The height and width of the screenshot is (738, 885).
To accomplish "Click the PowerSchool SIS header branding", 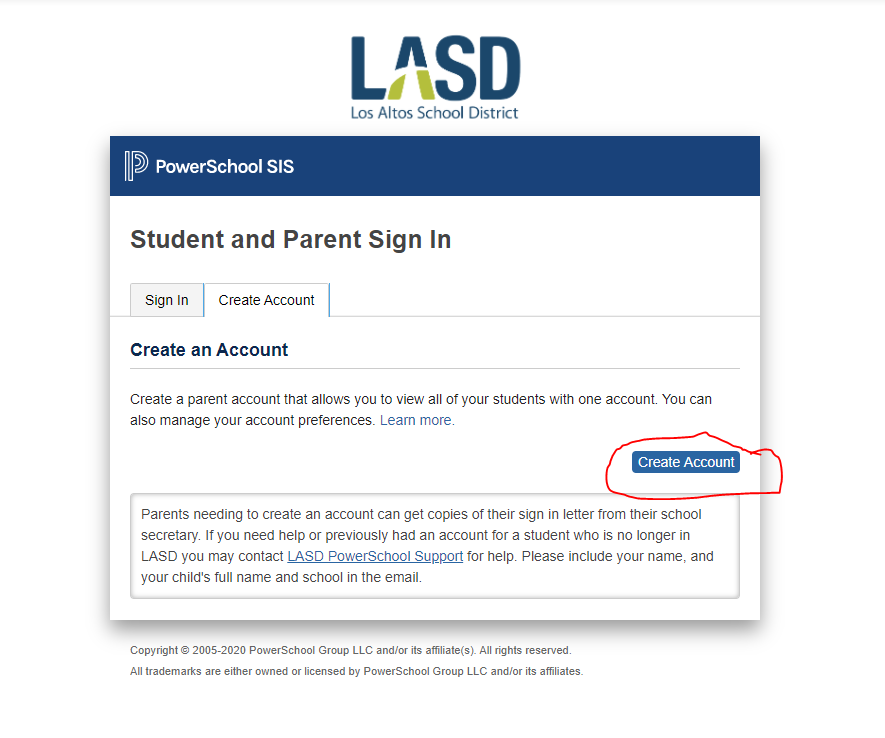I will pyautogui.click(x=209, y=167).
